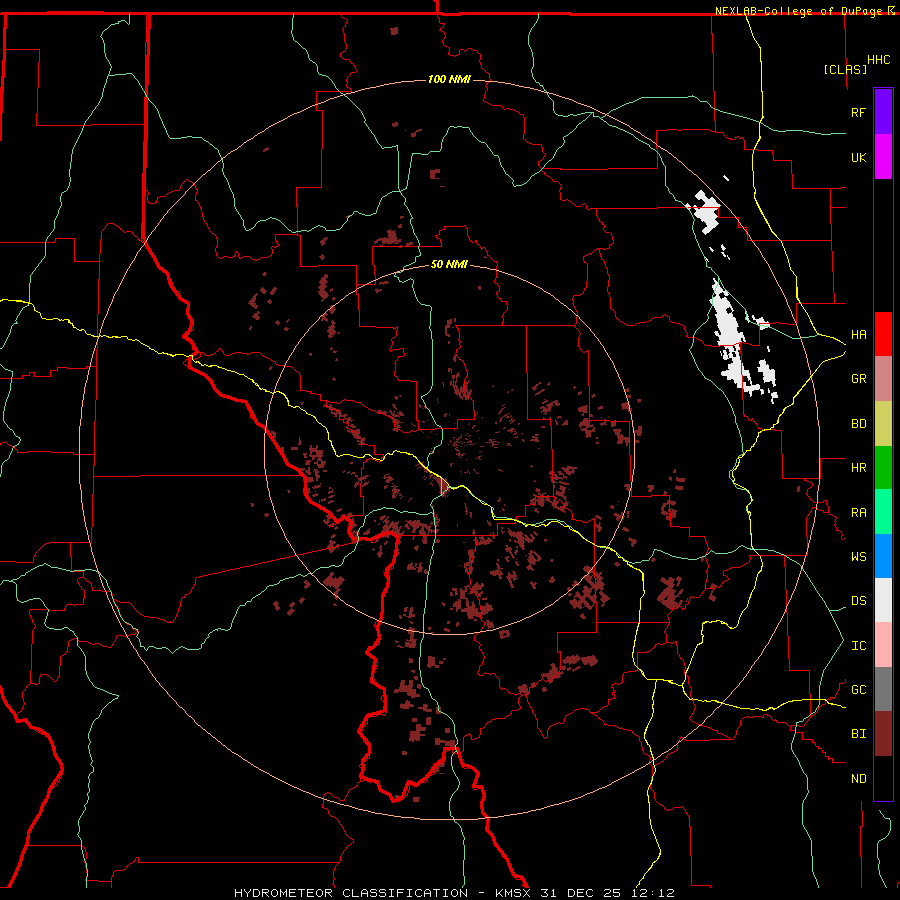Click the red HA legend color swatch

point(883,334)
